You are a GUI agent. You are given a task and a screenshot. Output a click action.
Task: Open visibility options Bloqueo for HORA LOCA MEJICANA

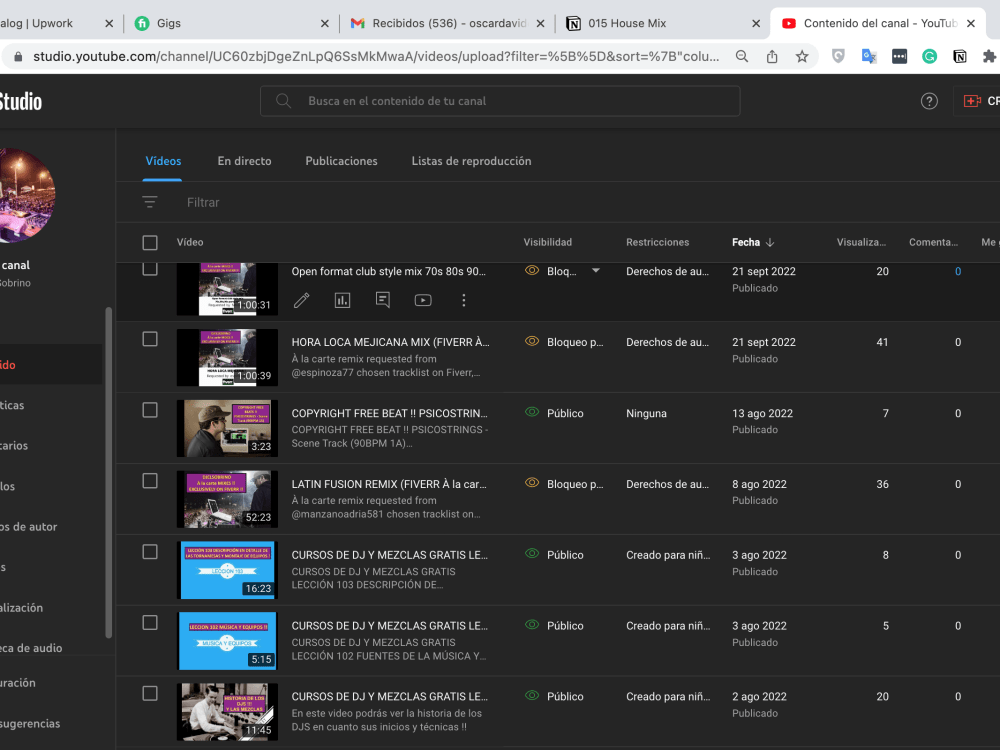click(x=575, y=342)
